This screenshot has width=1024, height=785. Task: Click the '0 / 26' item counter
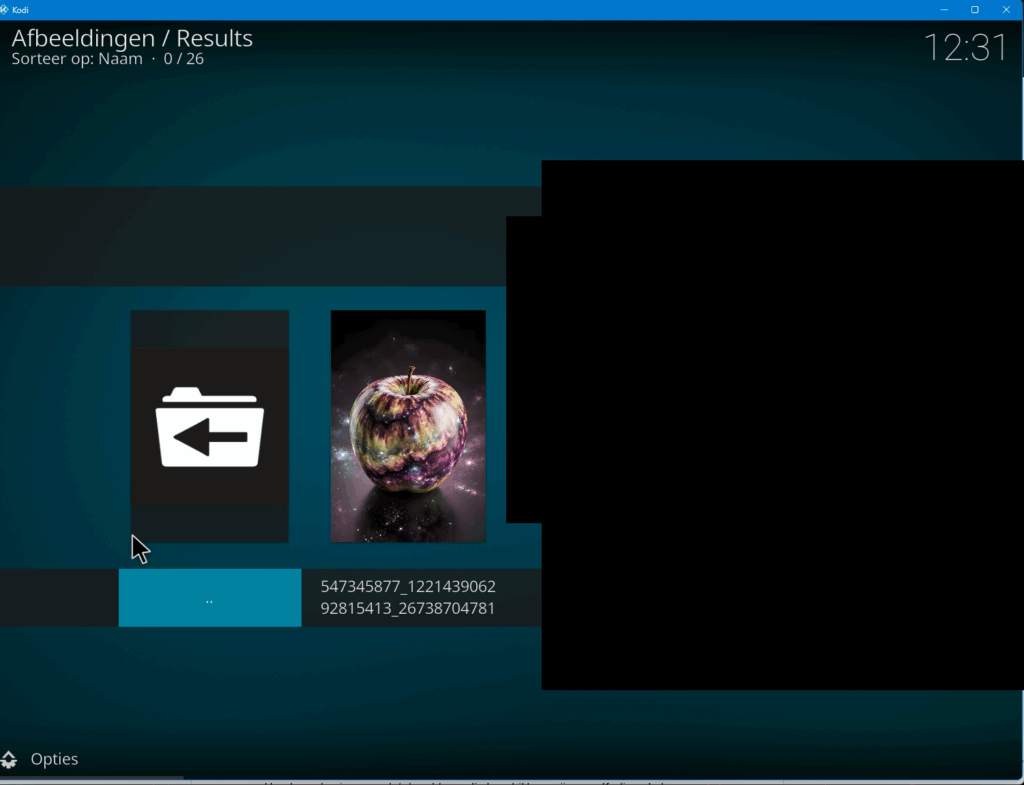184,59
